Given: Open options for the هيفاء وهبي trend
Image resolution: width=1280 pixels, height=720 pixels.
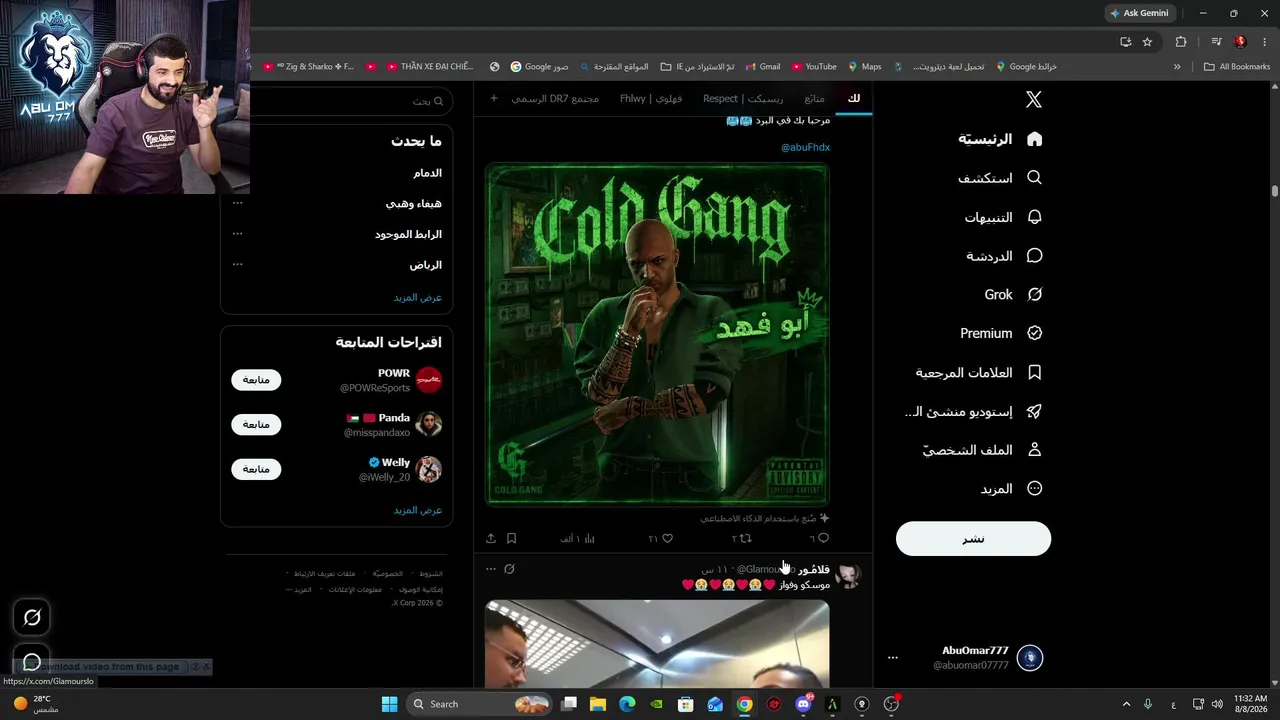Looking at the screenshot, I should point(237,203).
